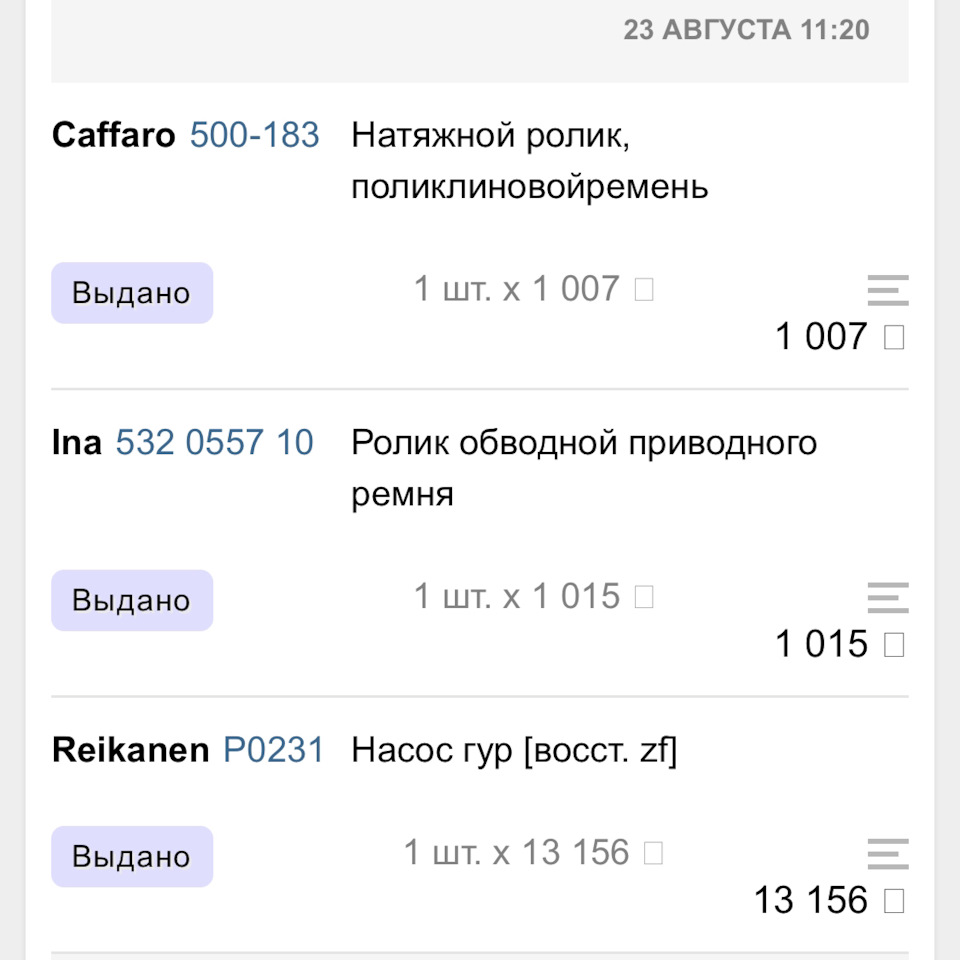Viewport: 960px width, 960px height.
Task: Follow the P0231 part number link
Action: 273,750
